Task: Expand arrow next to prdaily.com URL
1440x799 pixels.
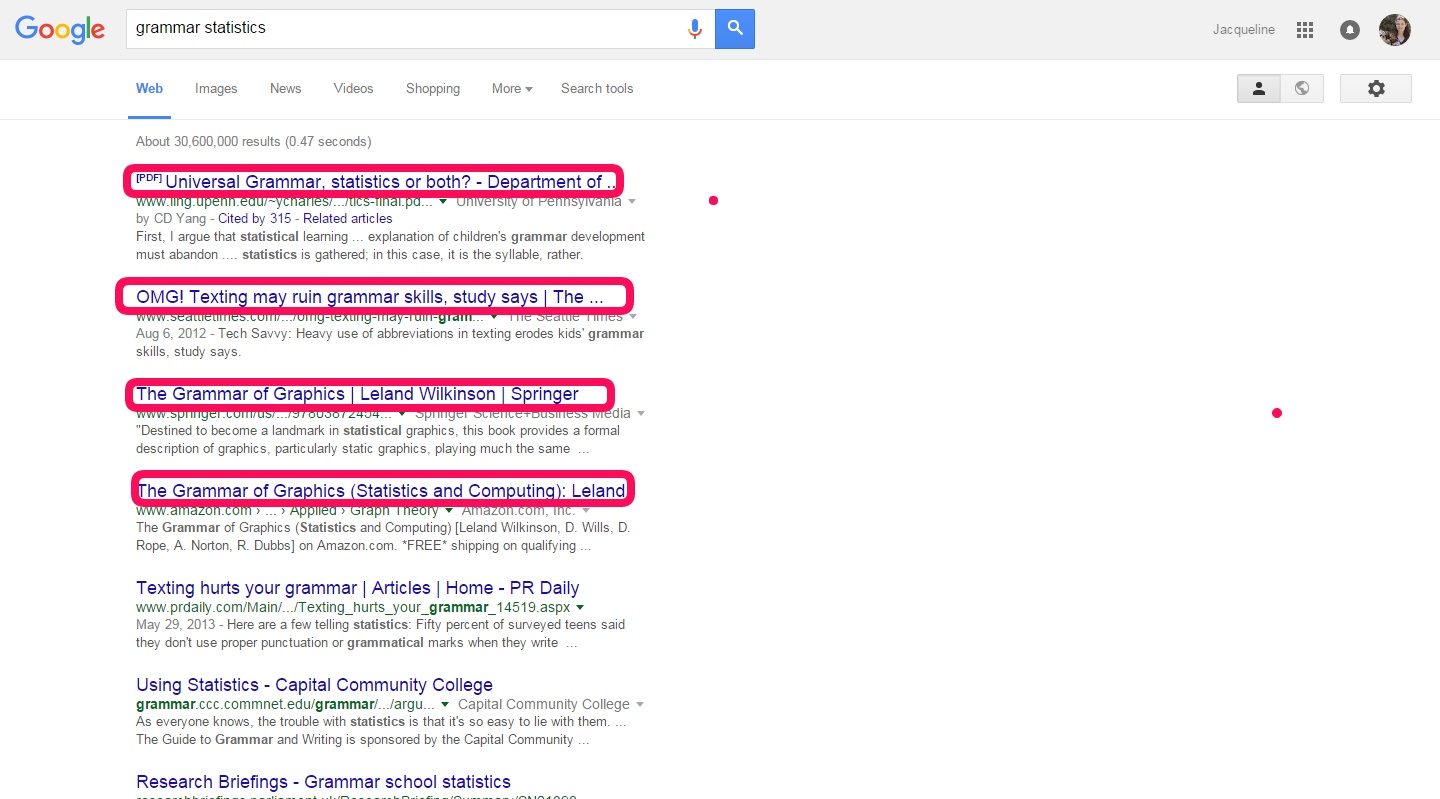Action: 580,607
